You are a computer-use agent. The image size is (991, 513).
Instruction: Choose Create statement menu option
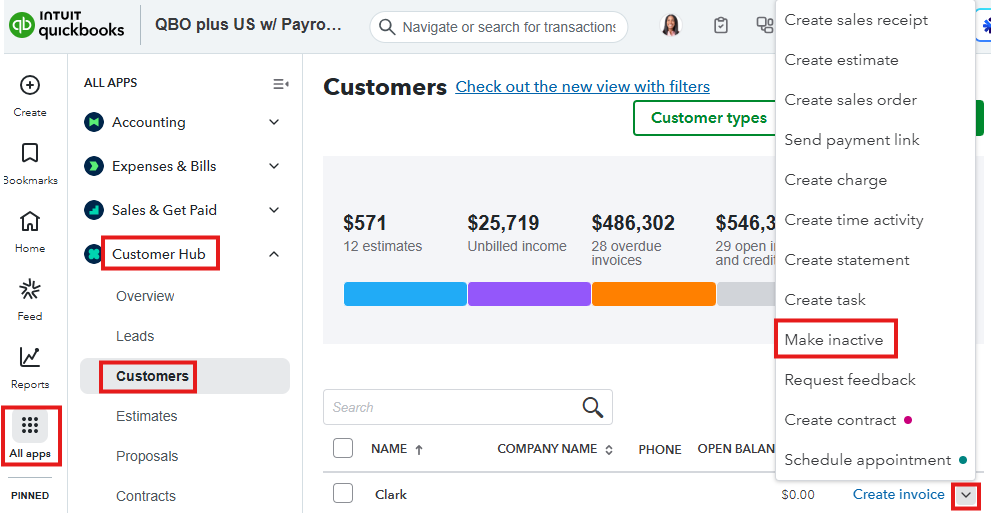click(846, 260)
